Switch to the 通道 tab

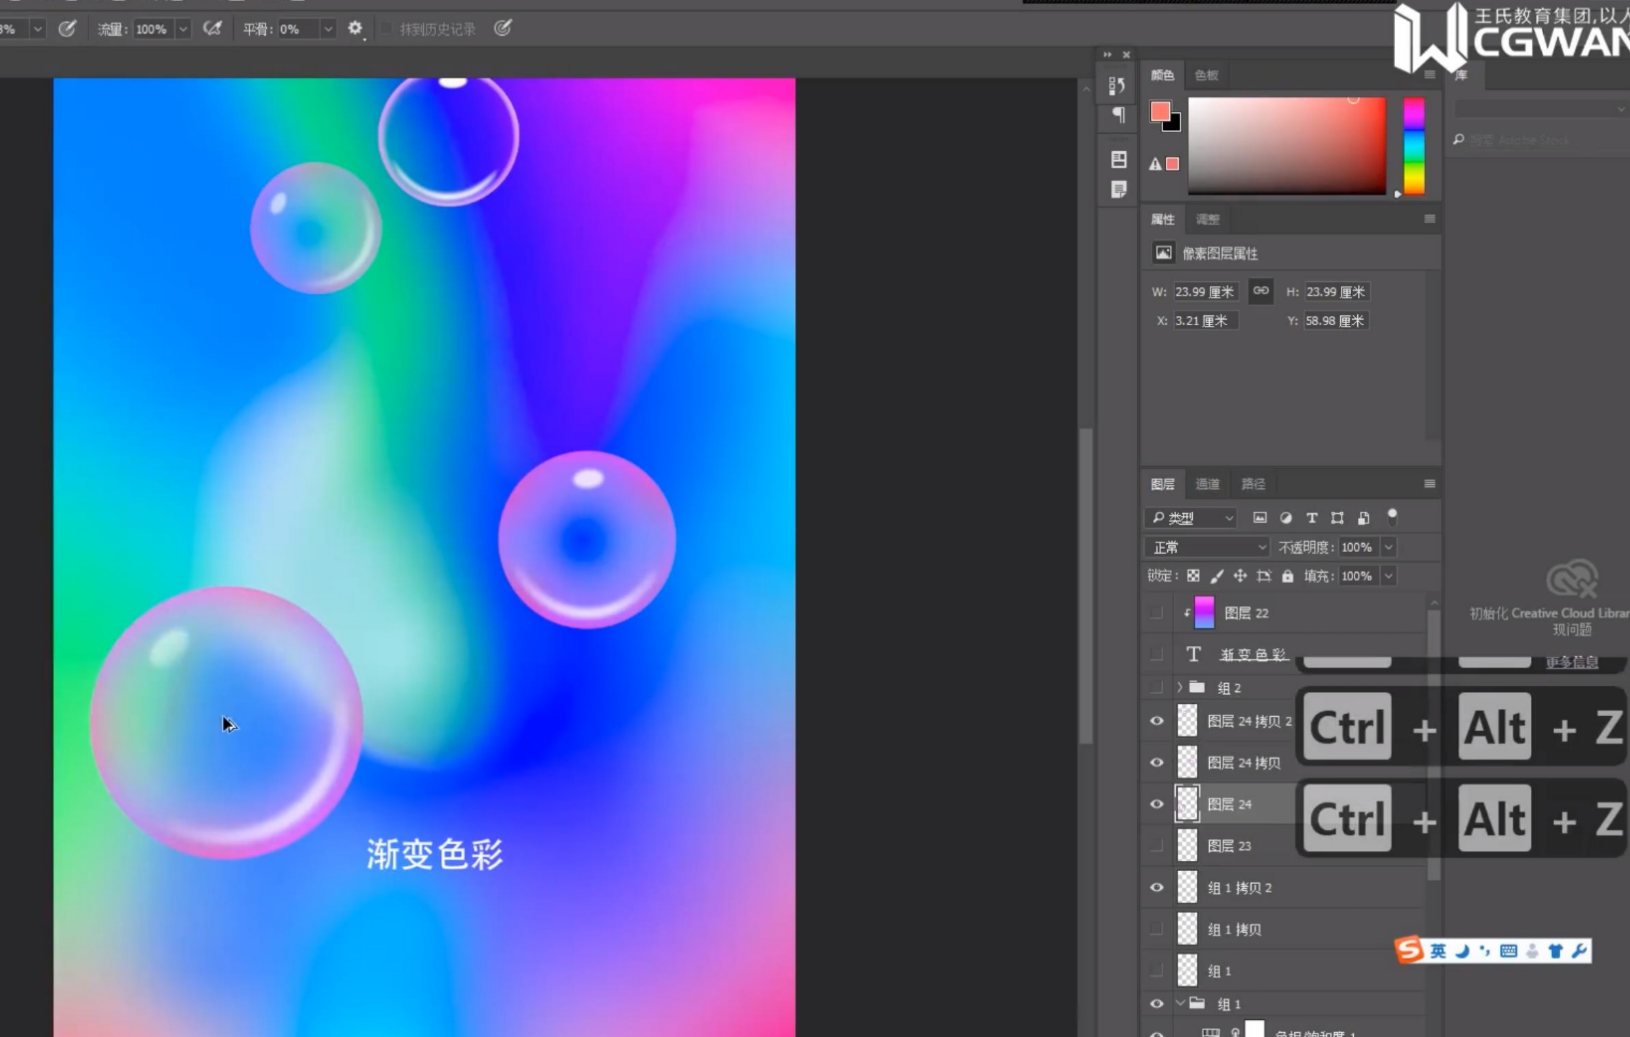point(1208,484)
